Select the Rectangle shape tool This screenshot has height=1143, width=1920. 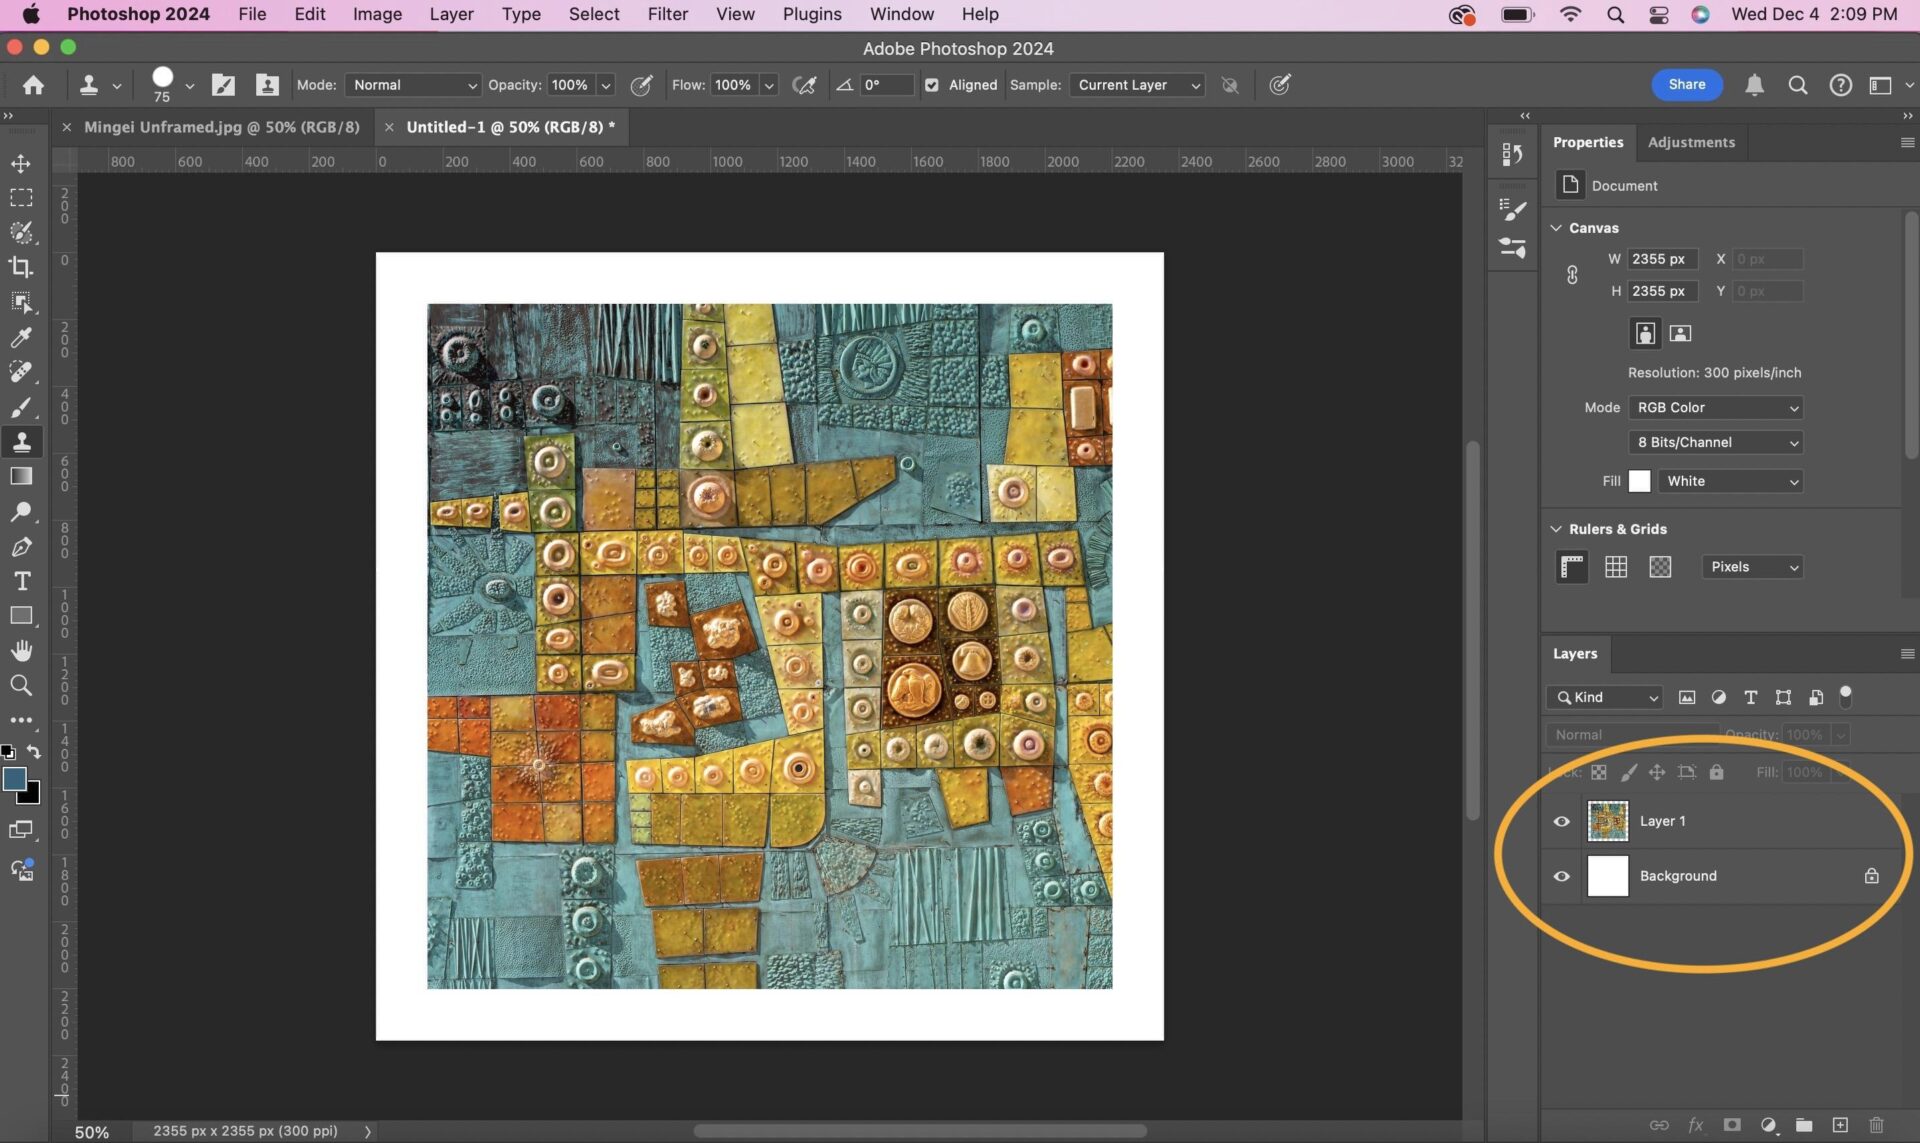(x=21, y=616)
